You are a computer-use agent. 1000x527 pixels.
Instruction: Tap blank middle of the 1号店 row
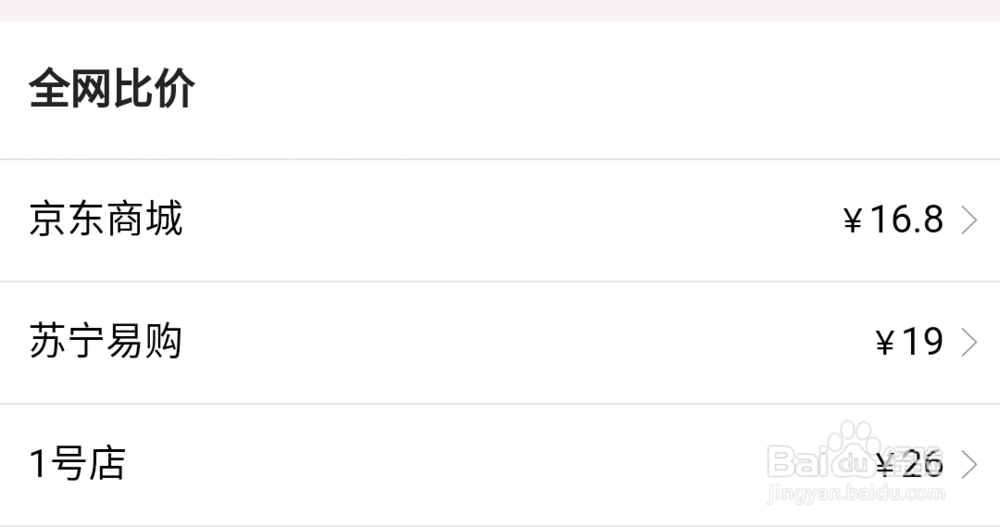click(x=450, y=465)
